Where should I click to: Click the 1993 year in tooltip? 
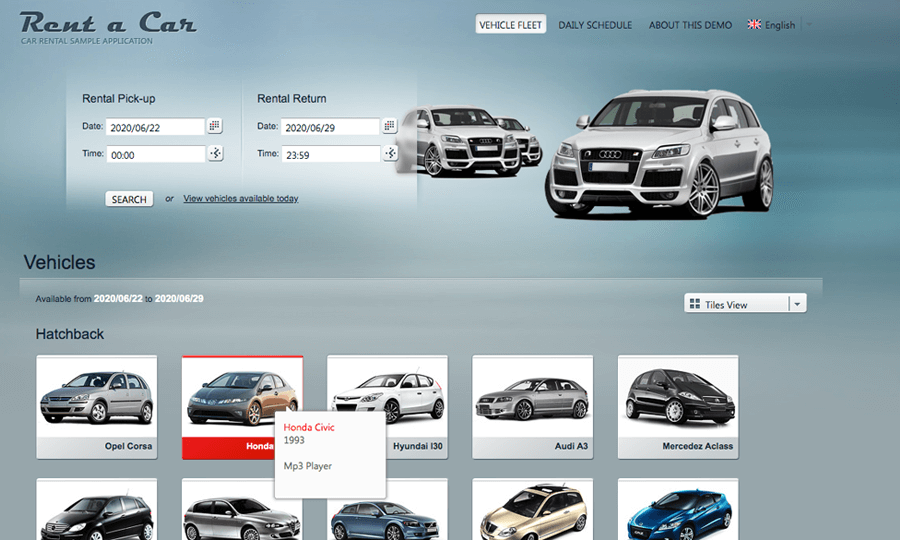point(294,440)
